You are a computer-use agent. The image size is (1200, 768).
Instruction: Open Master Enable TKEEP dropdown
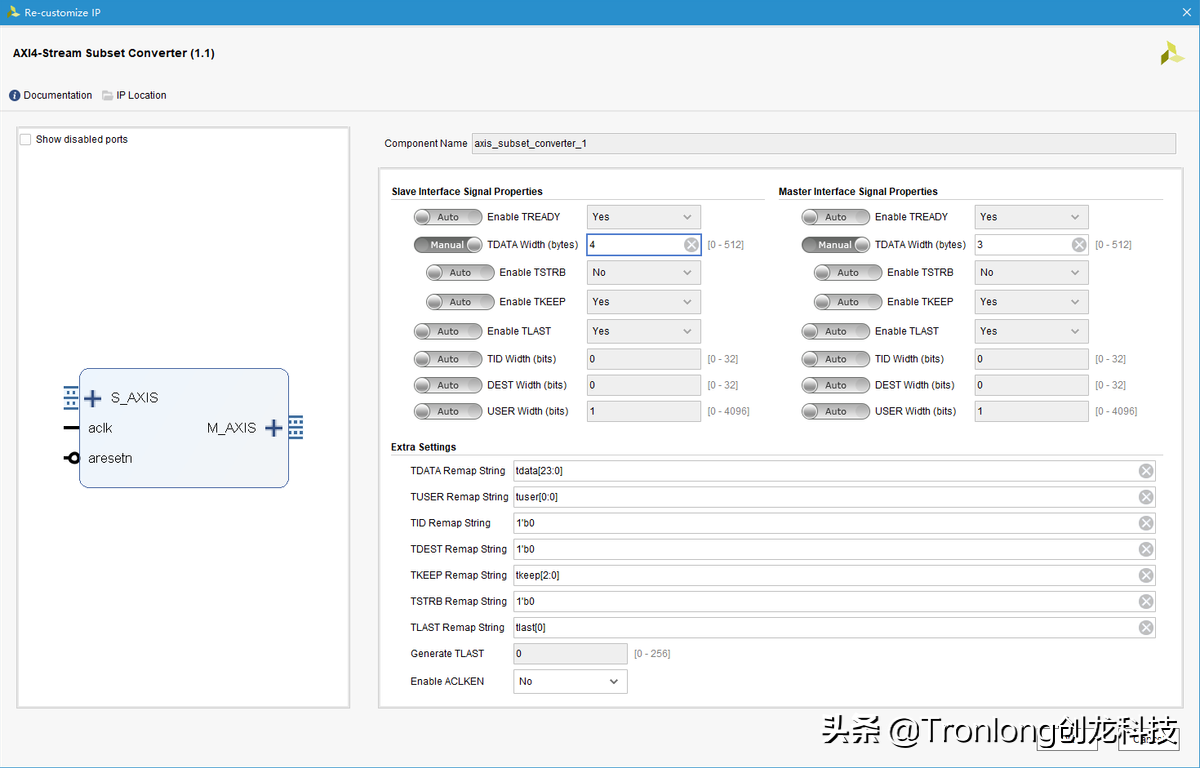[1032, 302]
